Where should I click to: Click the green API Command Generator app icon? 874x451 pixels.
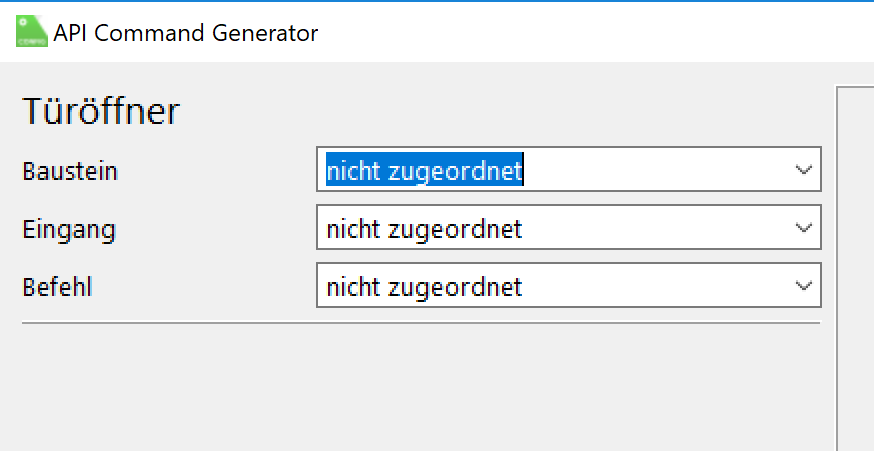32,32
